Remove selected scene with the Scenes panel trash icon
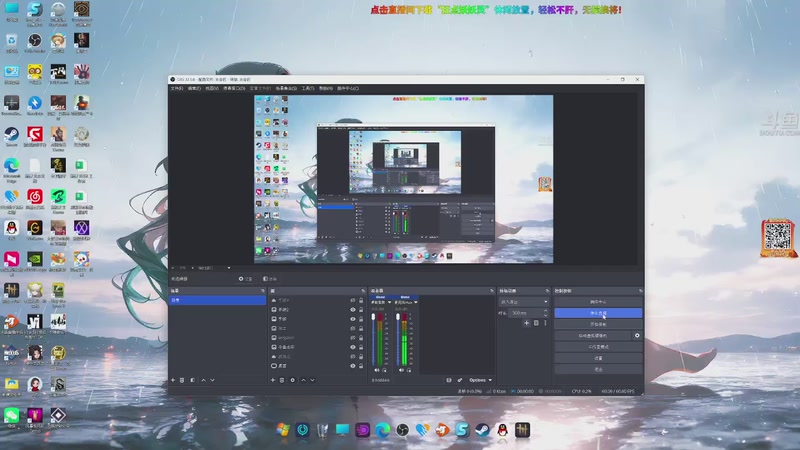 point(182,380)
